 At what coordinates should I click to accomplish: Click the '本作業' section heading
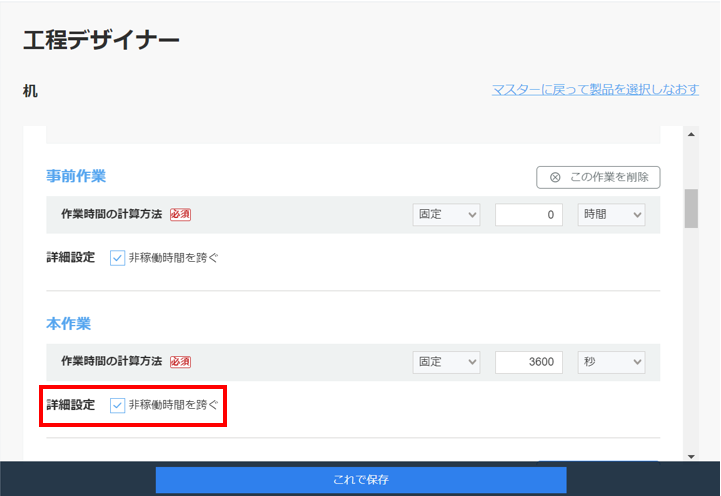tap(69, 324)
